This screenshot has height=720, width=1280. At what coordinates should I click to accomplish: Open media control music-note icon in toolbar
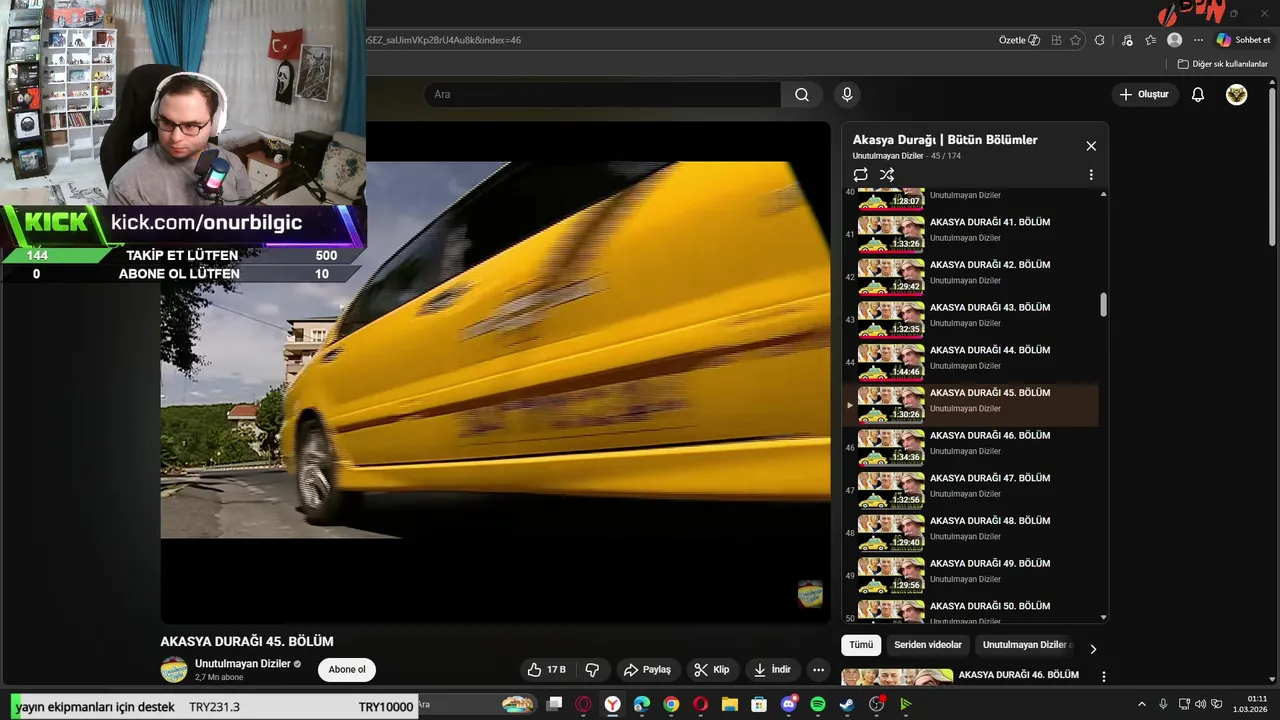[x=1127, y=40]
